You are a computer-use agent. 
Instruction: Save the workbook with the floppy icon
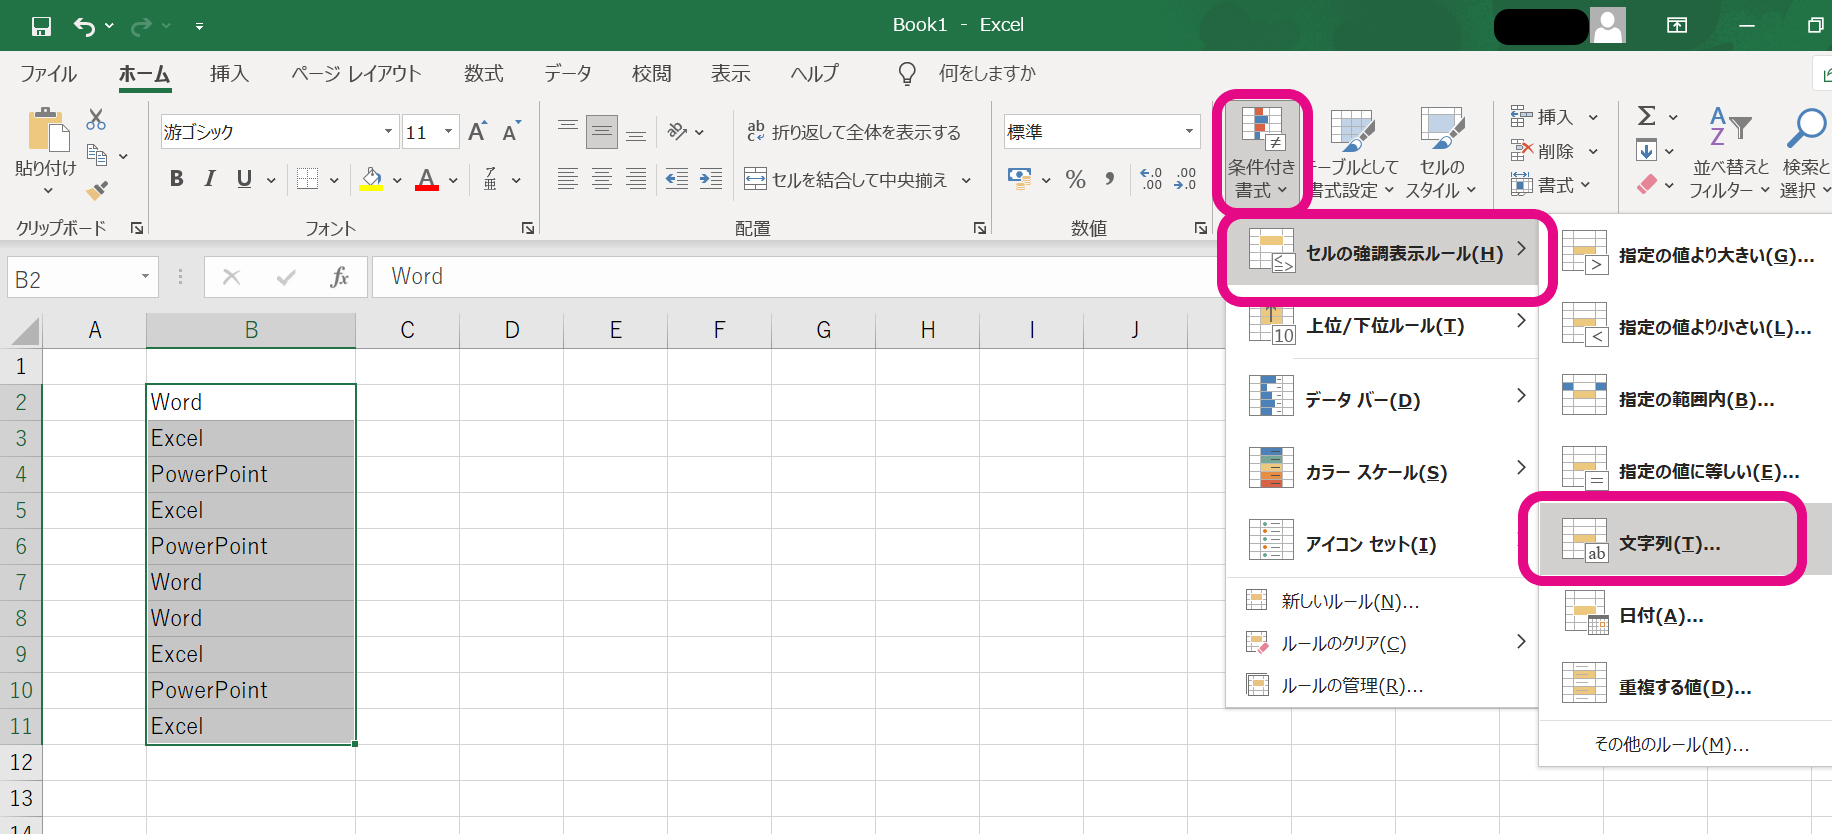41,26
